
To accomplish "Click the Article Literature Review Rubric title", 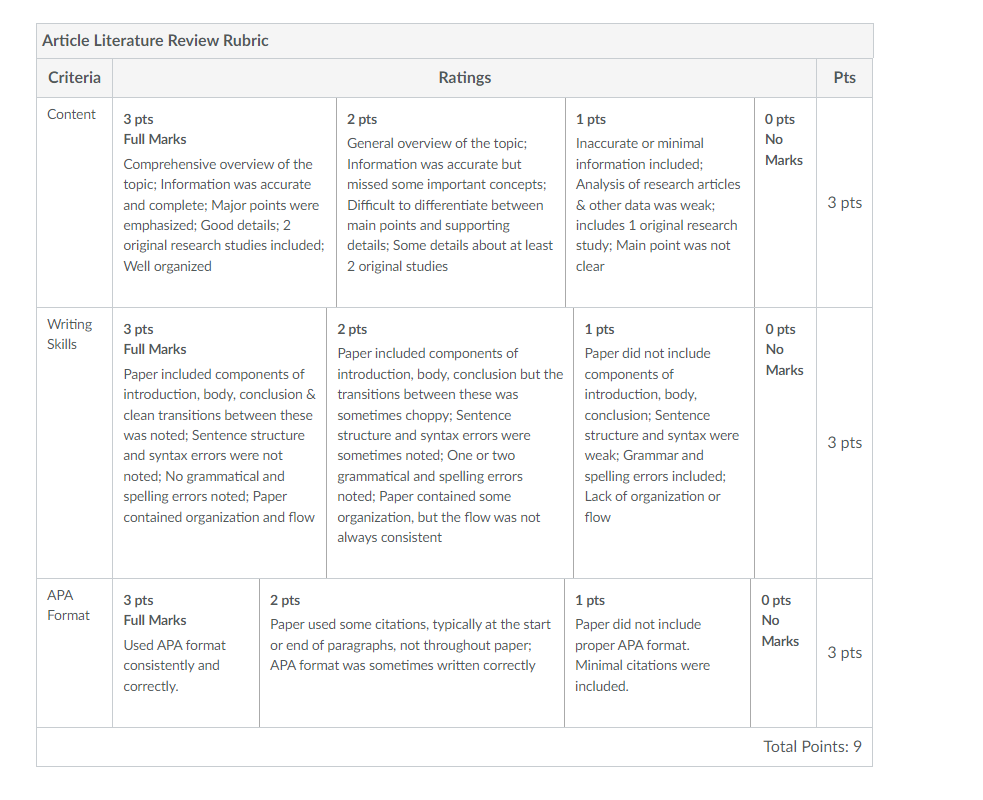I will (155, 41).
